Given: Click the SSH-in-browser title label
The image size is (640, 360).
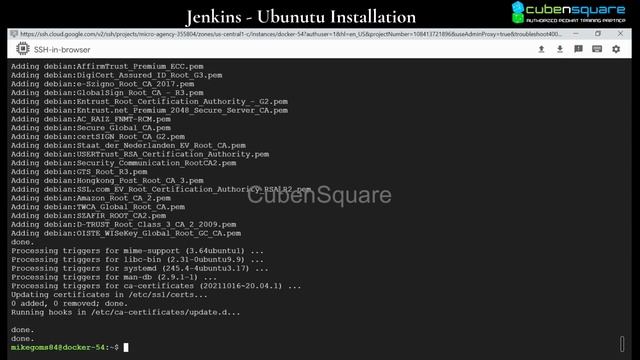Looking at the screenshot, I should [62, 50].
